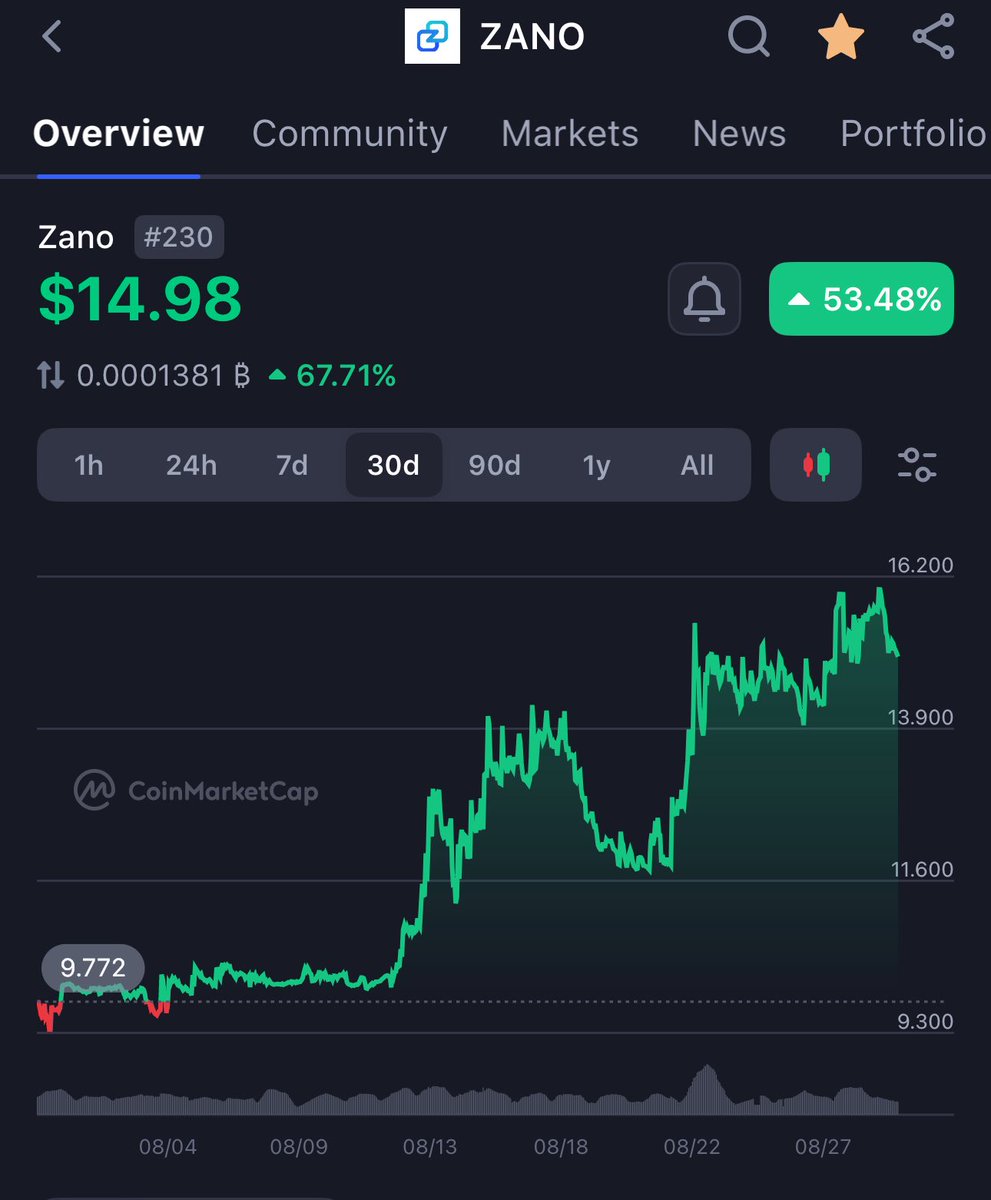Tap the ZANO coin logo icon

point(432,37)
